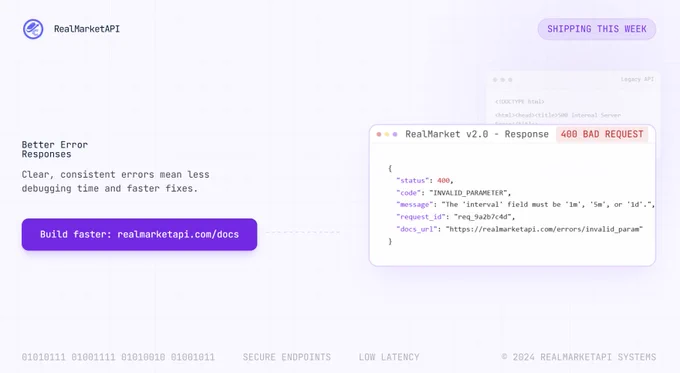Click the "message" line about interval field
This screenshot has width=680, height=373.
(525, 204)
